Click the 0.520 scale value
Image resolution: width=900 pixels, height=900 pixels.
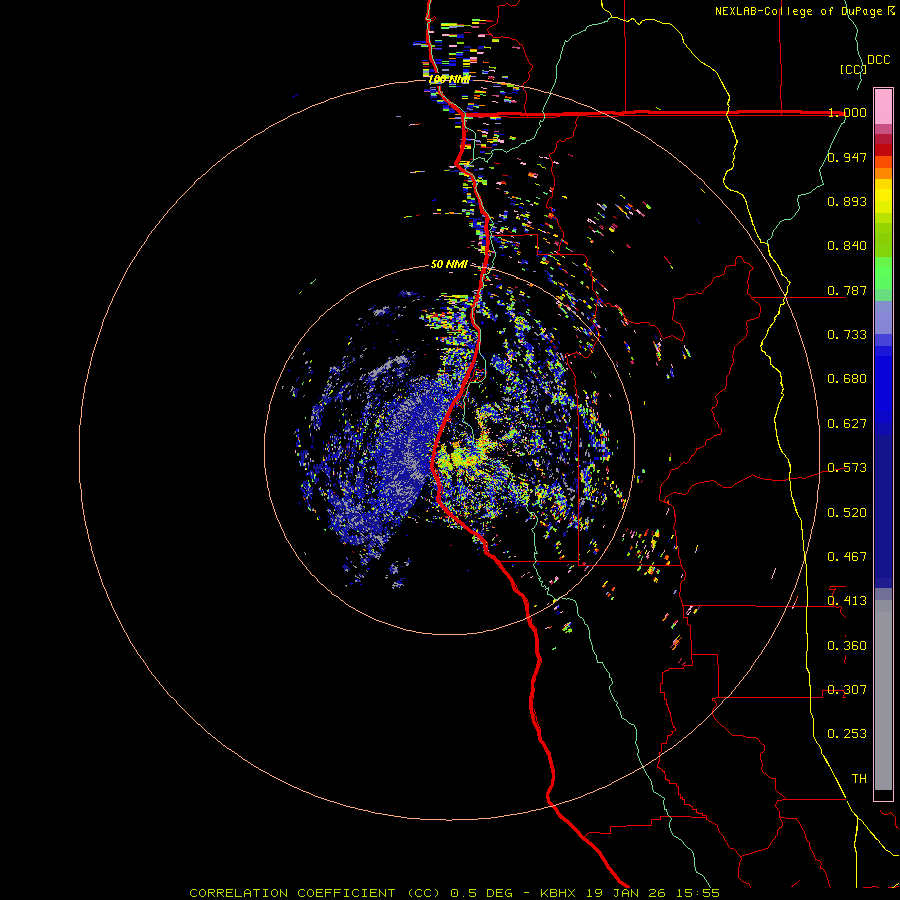tap(847, 513)
